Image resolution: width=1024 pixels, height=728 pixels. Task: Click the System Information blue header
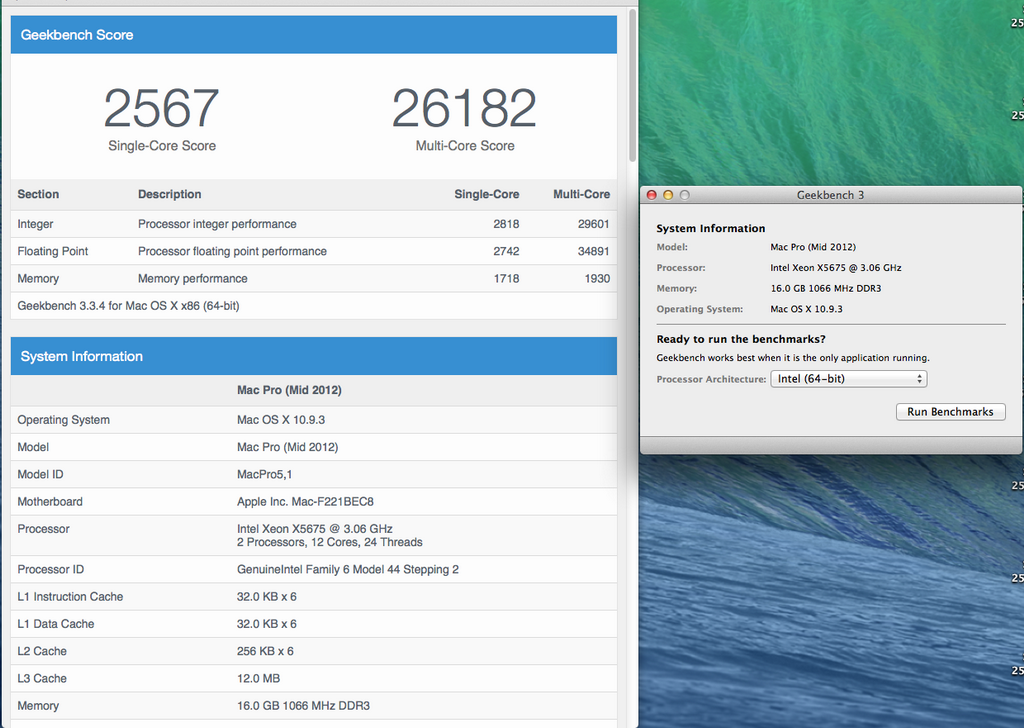coord(313,356)
